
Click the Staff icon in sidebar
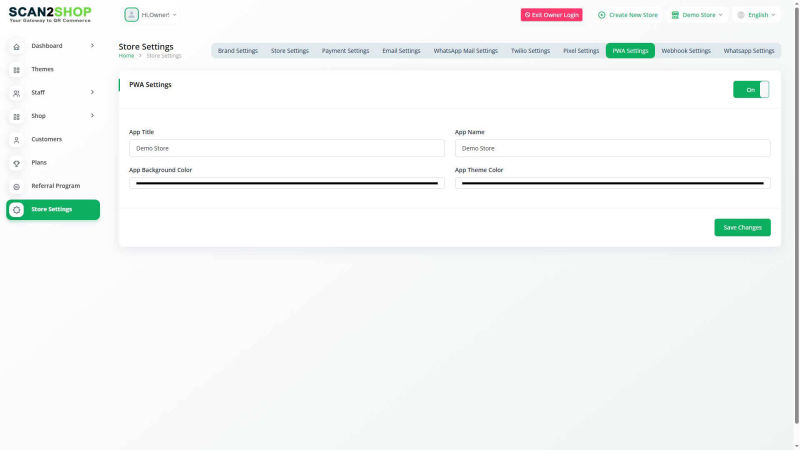(x=16, y=93)
